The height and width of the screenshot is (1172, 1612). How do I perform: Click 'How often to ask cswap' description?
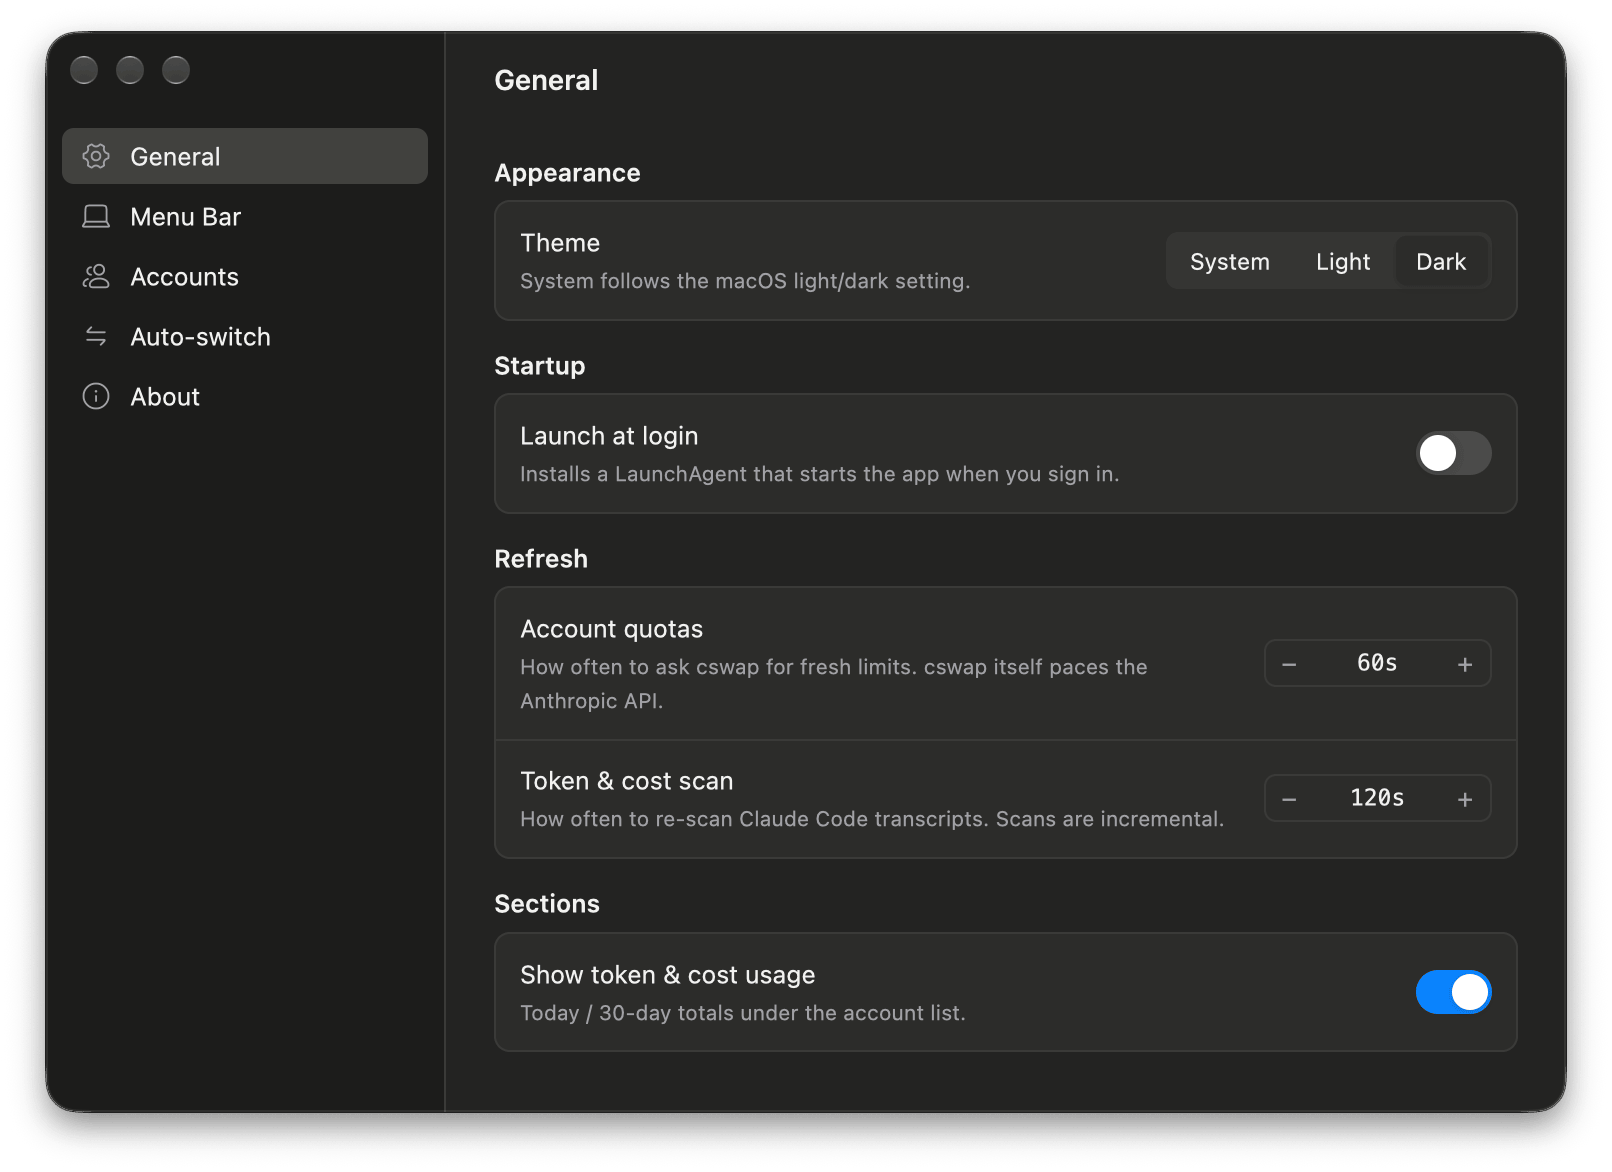pyautogui.click(x=834, y=684)
